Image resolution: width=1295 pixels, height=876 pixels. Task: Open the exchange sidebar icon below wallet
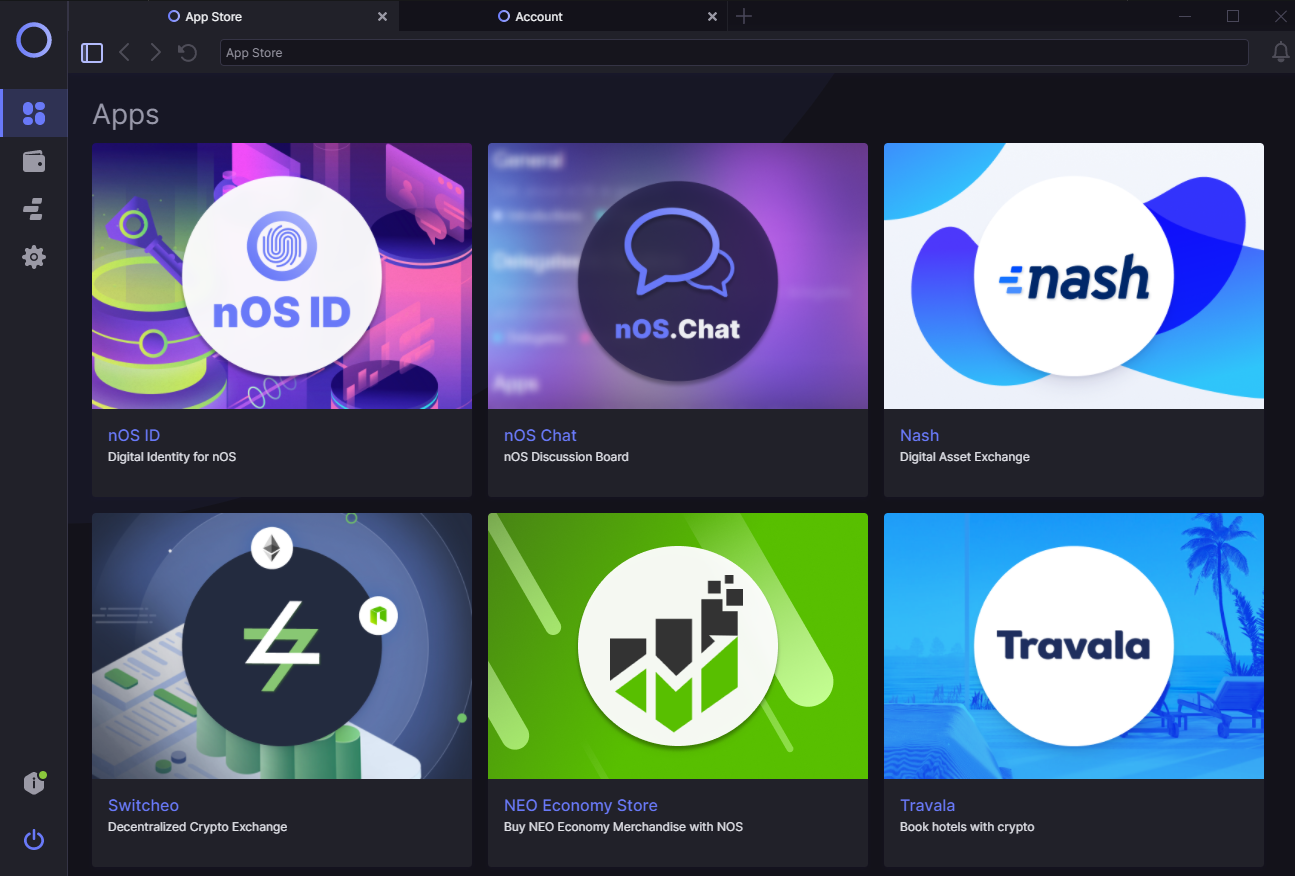[34, 209]
